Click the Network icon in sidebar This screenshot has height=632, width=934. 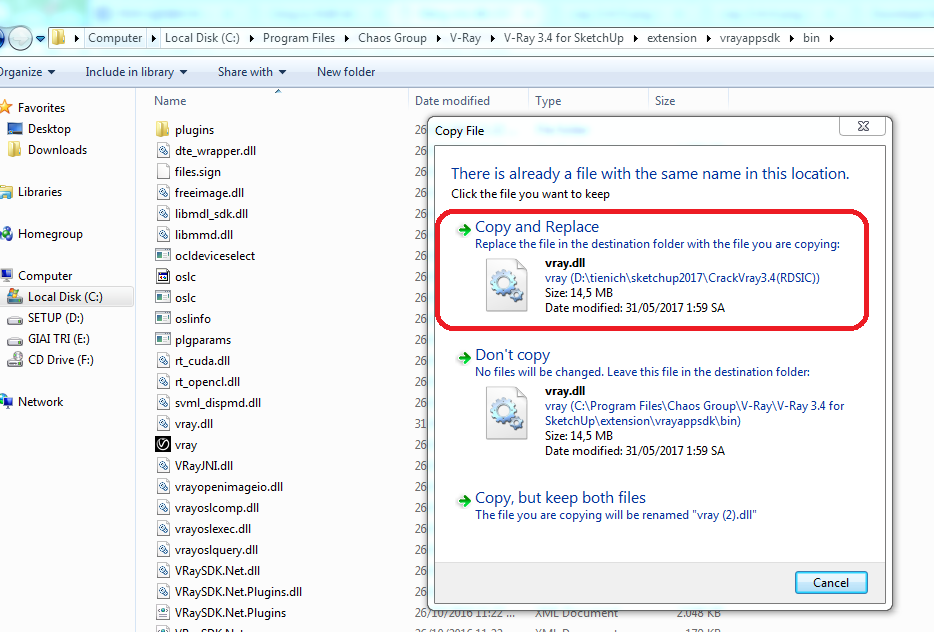(x=7, y=402)
